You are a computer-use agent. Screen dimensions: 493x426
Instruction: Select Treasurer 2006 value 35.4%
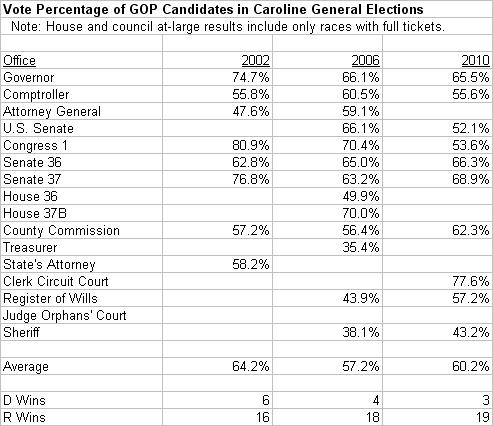click(327, 247)
